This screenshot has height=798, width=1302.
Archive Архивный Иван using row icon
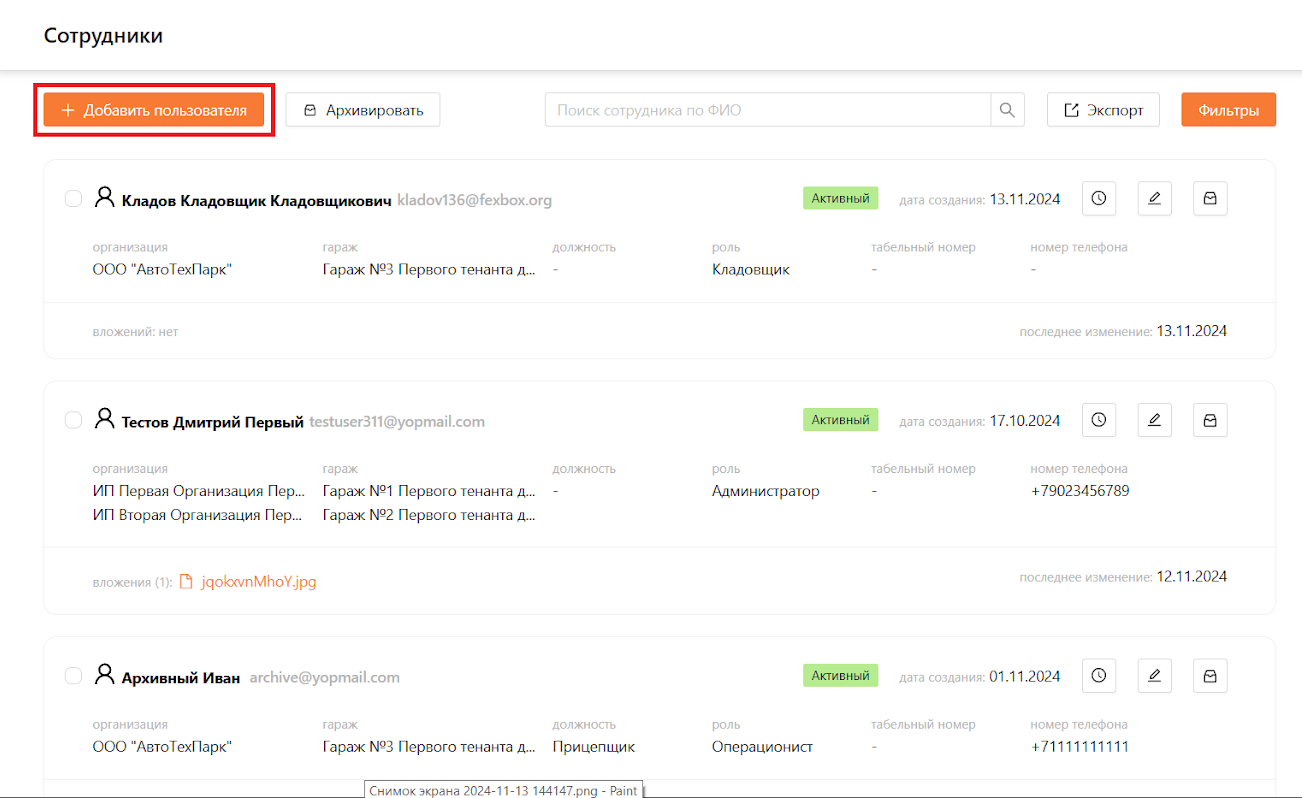point(1210,677)
